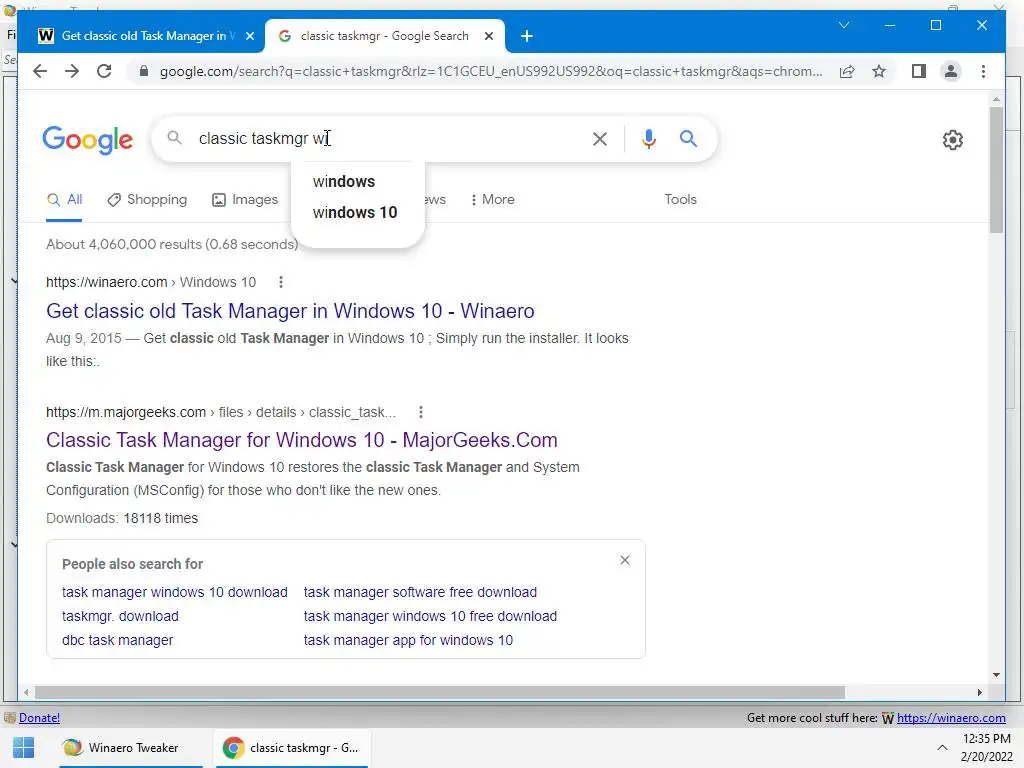Show hidden system tray icons
The width and height of the screenshot is (1024, 768).
[x=942, y=748]
